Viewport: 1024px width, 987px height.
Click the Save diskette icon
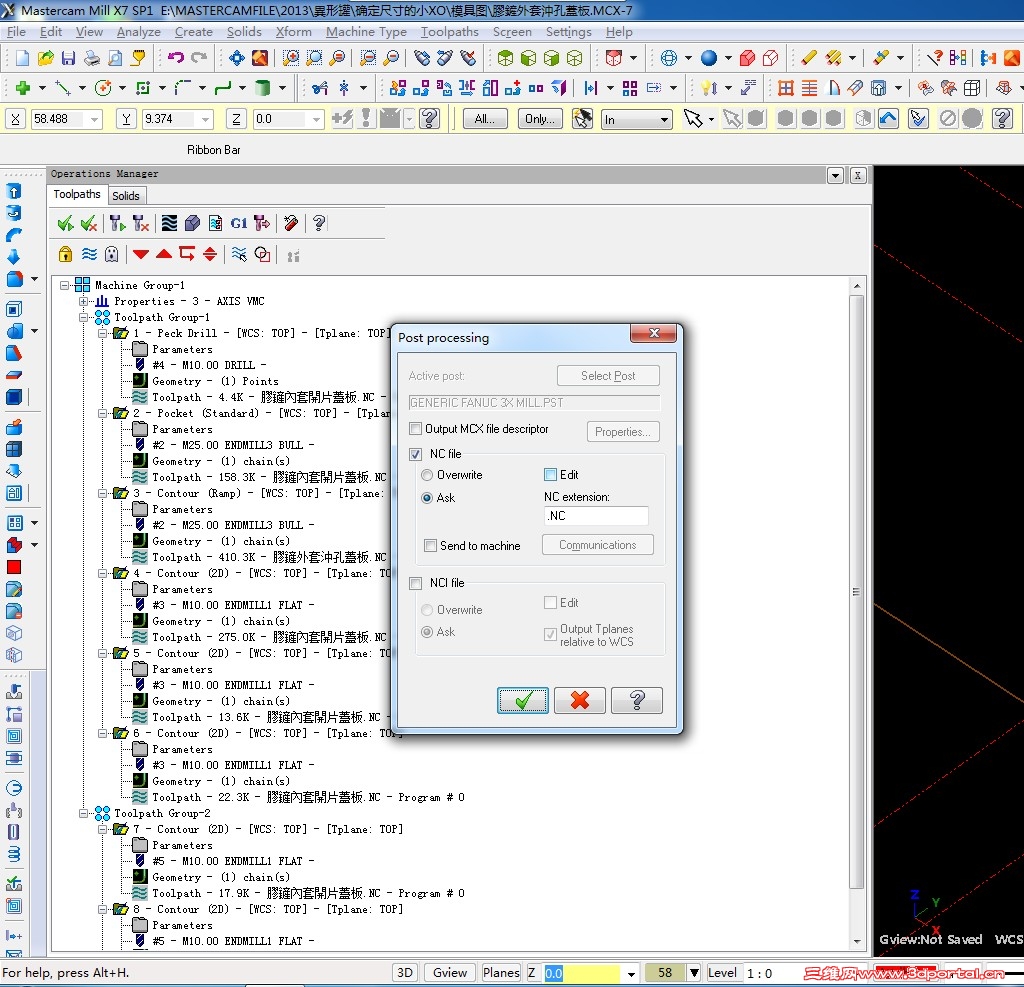68,58
